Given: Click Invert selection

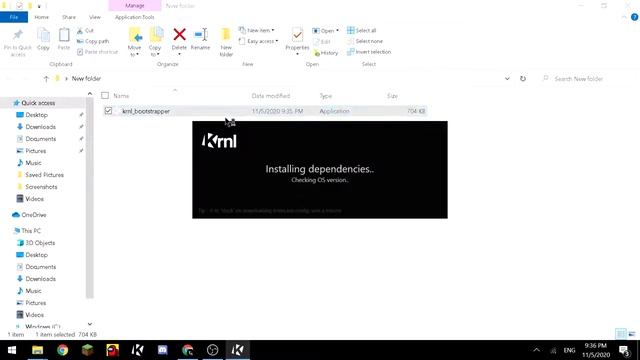Looking at the screenshot, I should tap(369, 52).
